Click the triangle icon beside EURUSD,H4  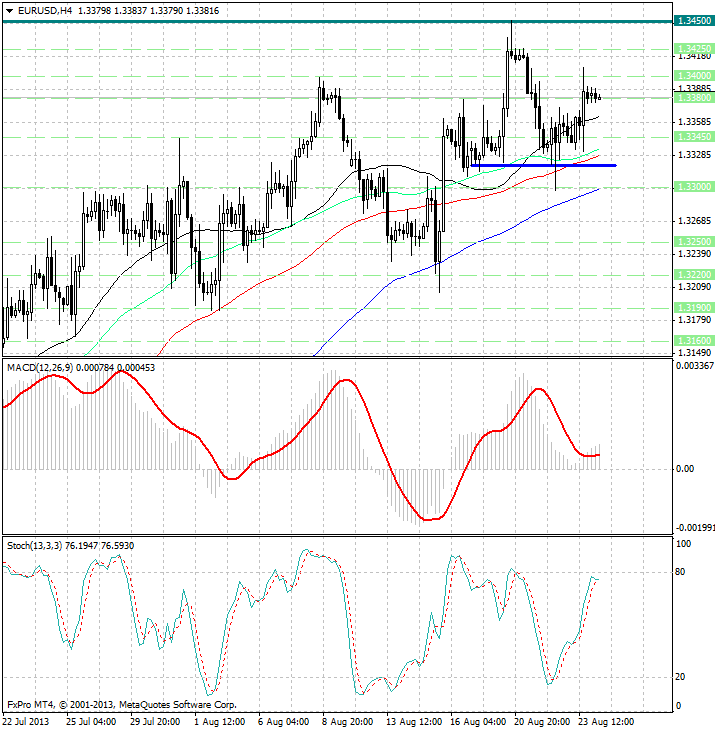pyautogui.click(x=7, y=10)
